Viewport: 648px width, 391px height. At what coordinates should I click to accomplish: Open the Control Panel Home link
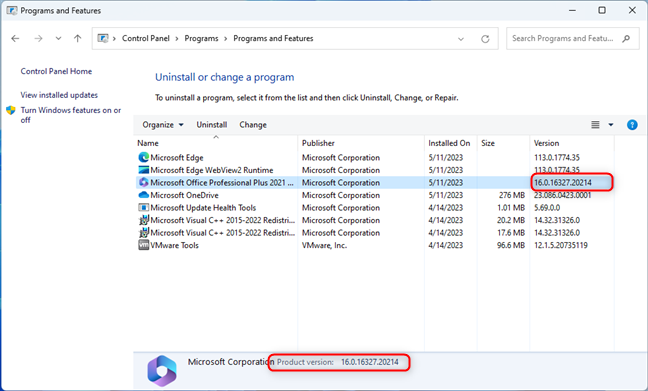[56, 71]
